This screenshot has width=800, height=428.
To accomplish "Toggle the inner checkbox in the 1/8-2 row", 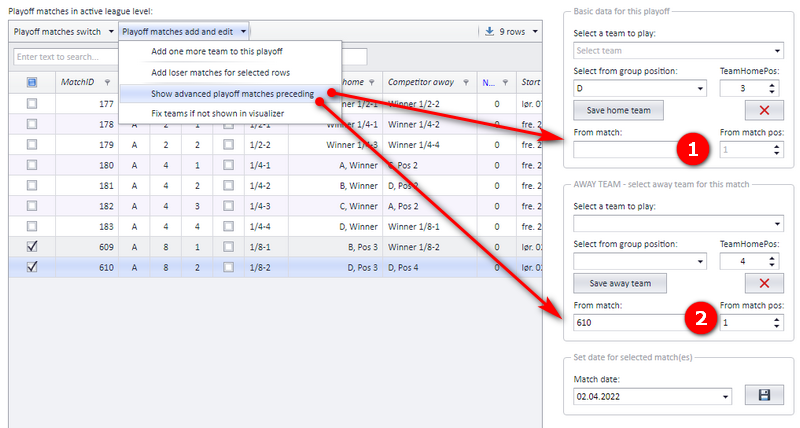I will click(x=228, y=267).
